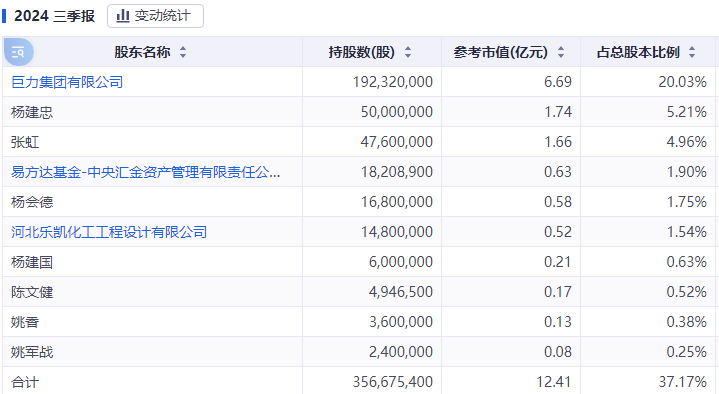
Task: Click ownership ratio 1.54%
Action: 686,232
